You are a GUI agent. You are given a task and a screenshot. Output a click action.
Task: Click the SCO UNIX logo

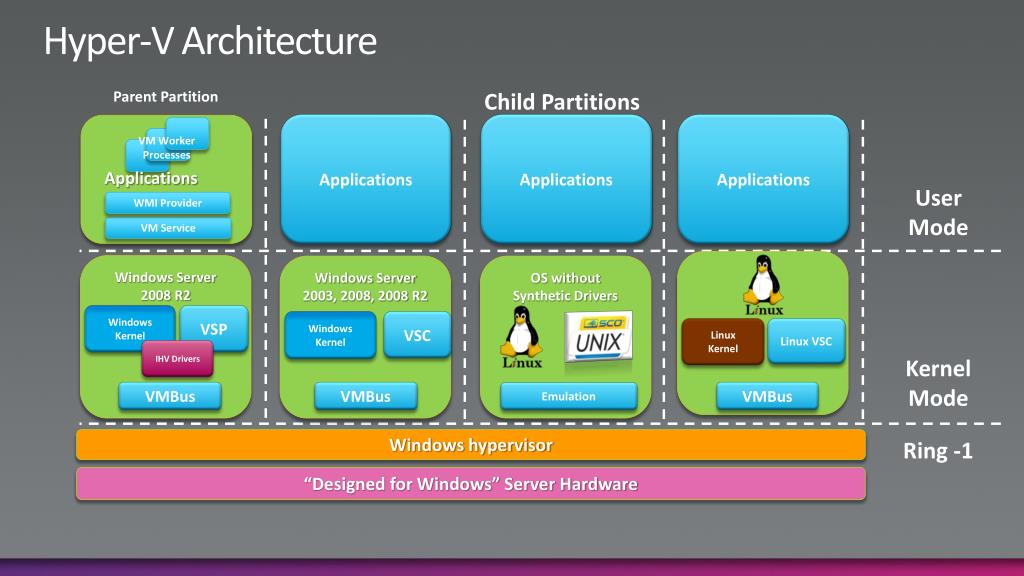(x=599, y=337)
